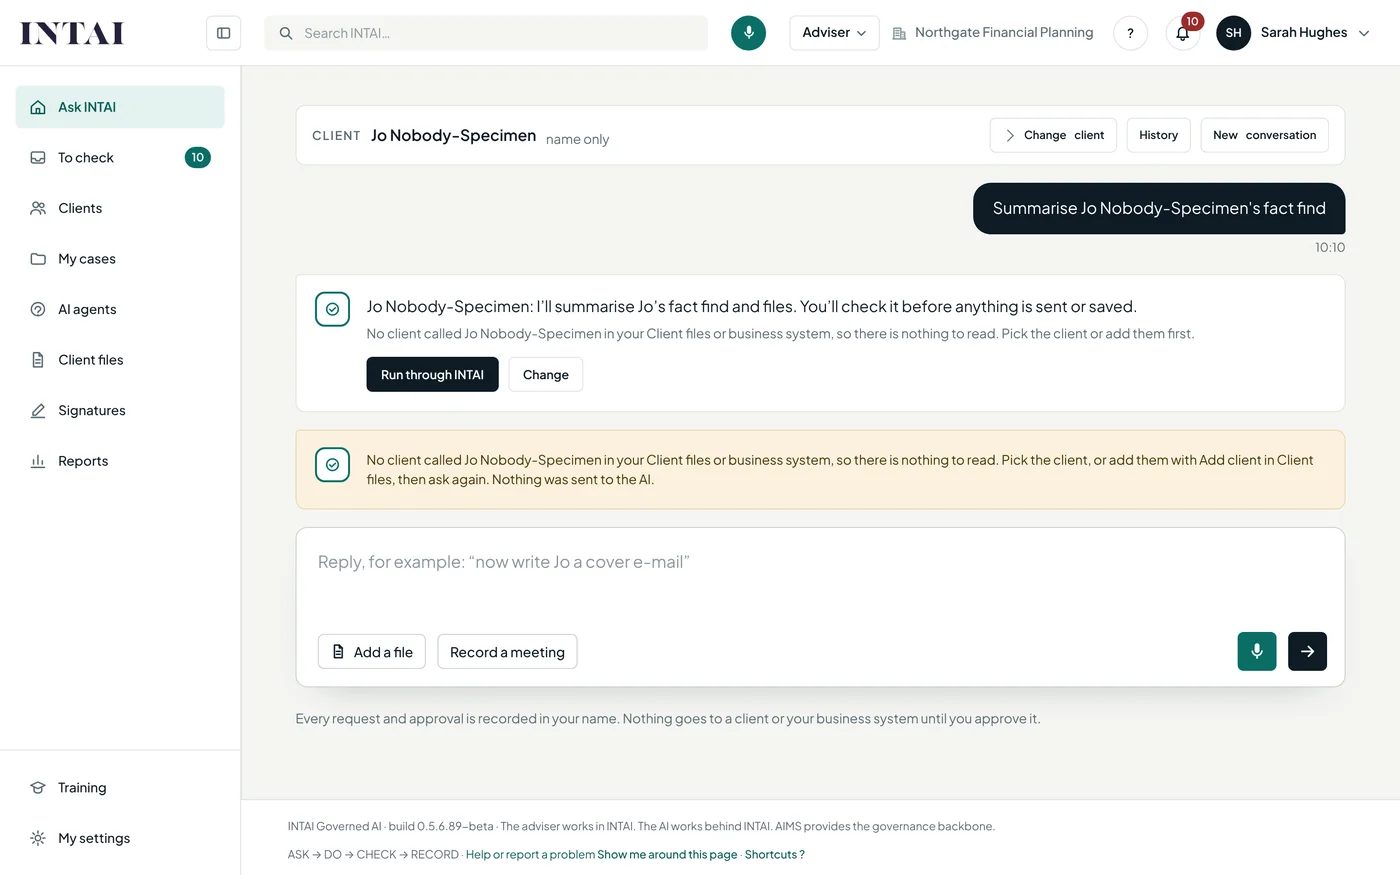Open the Training graduation cap icon
Image resolution: width=1400 pixels, height=875 pixels.
[x=38, y=788]
